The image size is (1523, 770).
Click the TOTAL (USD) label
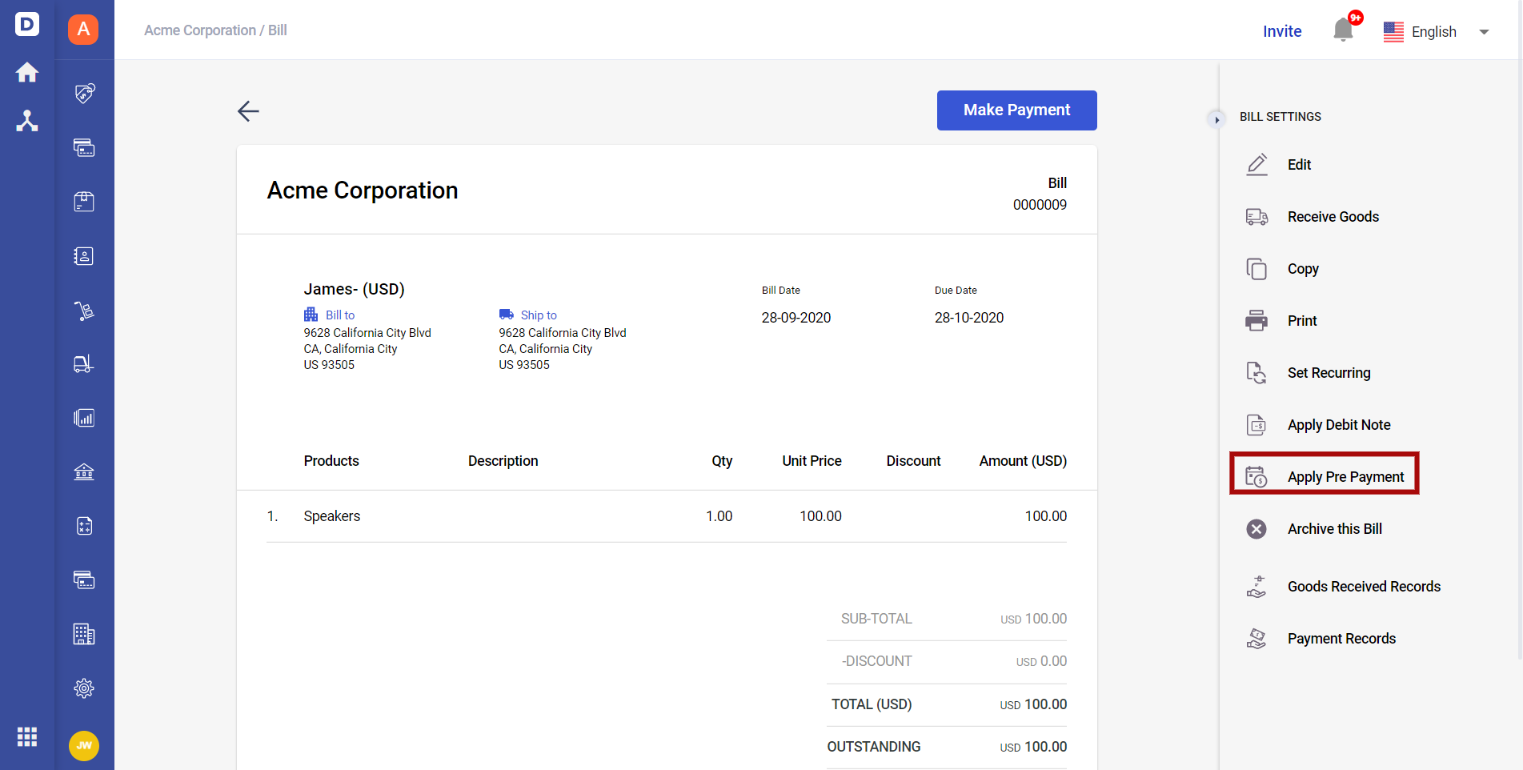point(872,704)
